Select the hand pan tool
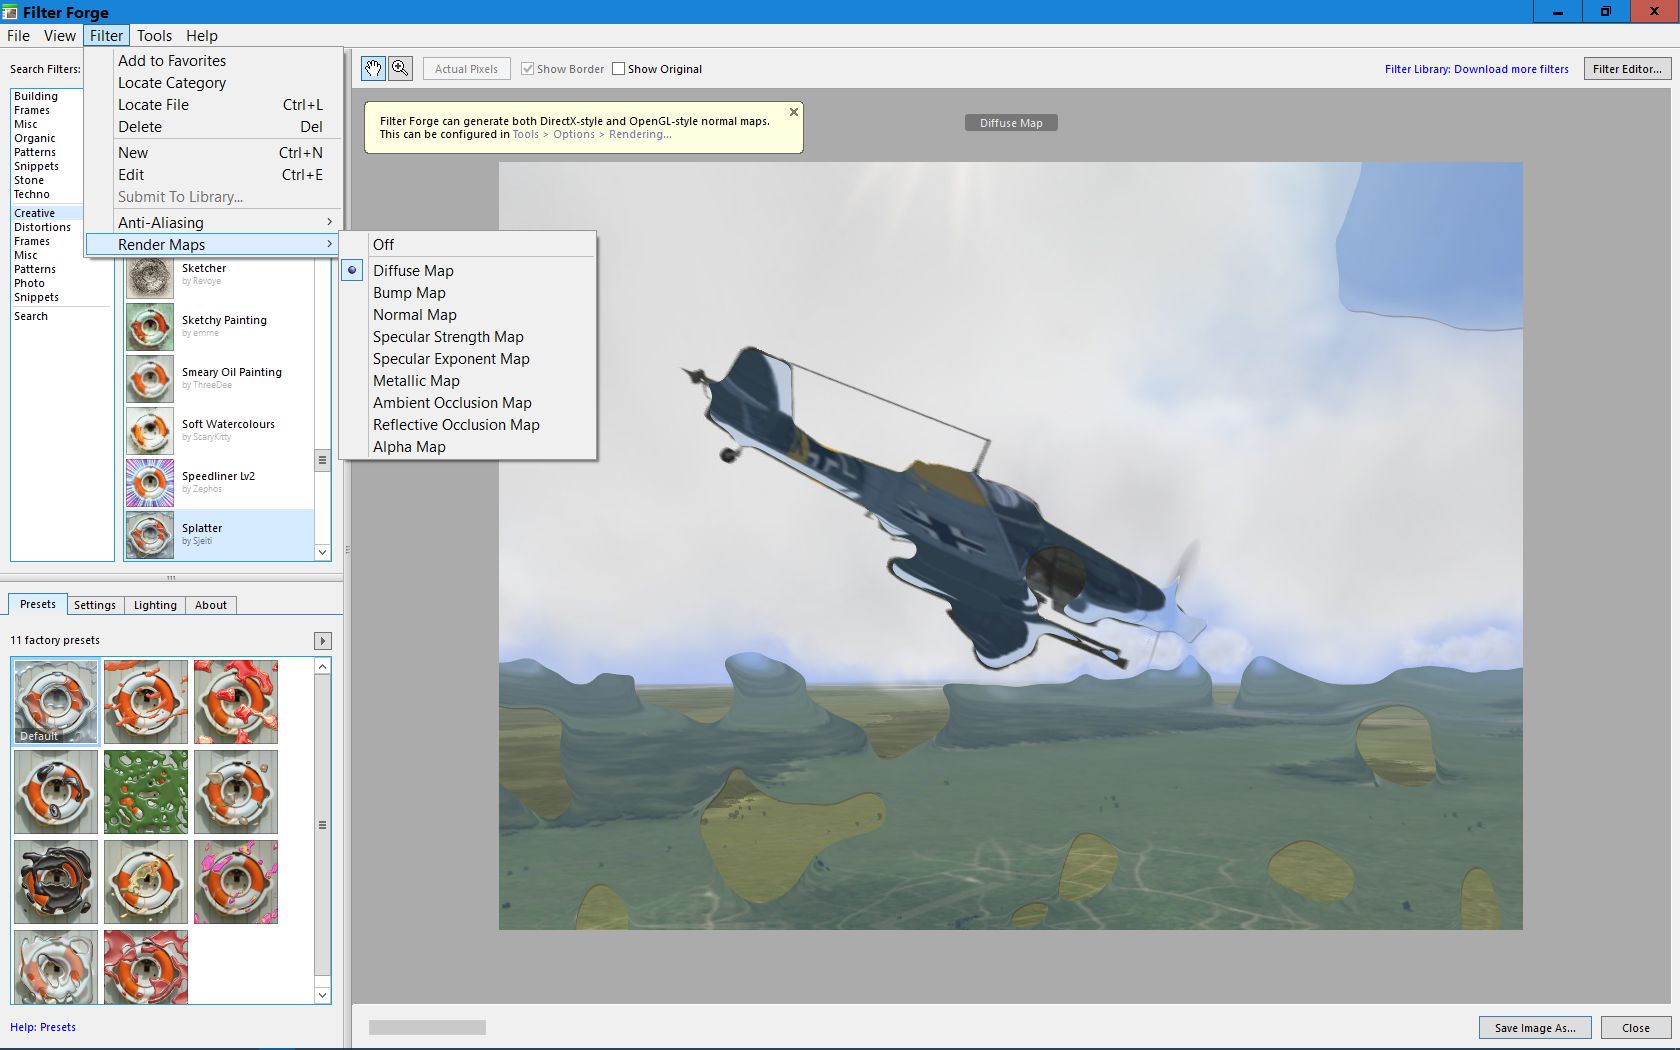This screenshot has height=1050, width=1680. [373, 68]
